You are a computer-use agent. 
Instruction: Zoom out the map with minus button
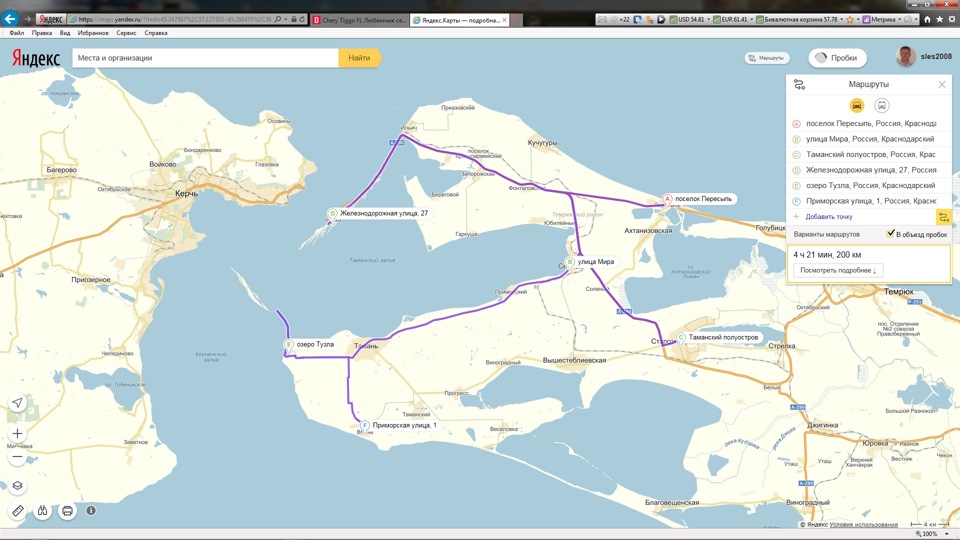coord(17,457)
